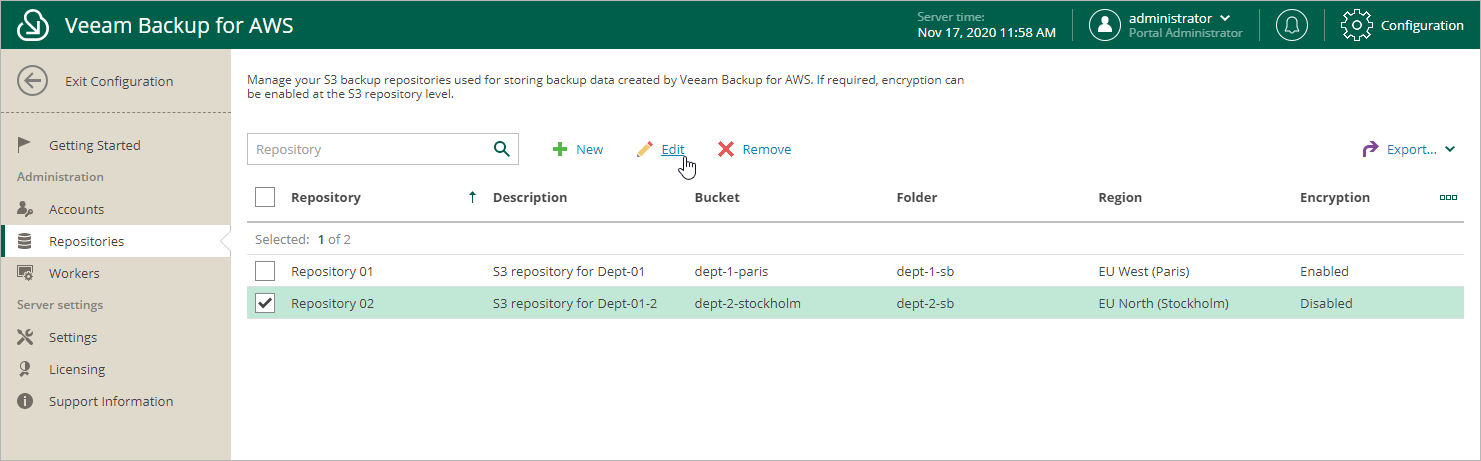The width and height of the screenshot is (1481, 461).
Task: Click the red X Remove icon
Action: 726,149
